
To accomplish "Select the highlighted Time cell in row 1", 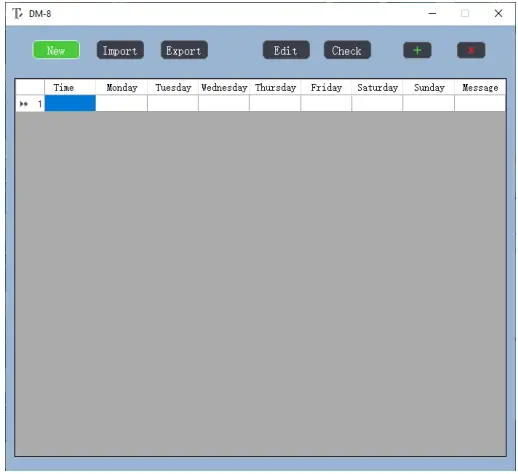I will point(70,103).
